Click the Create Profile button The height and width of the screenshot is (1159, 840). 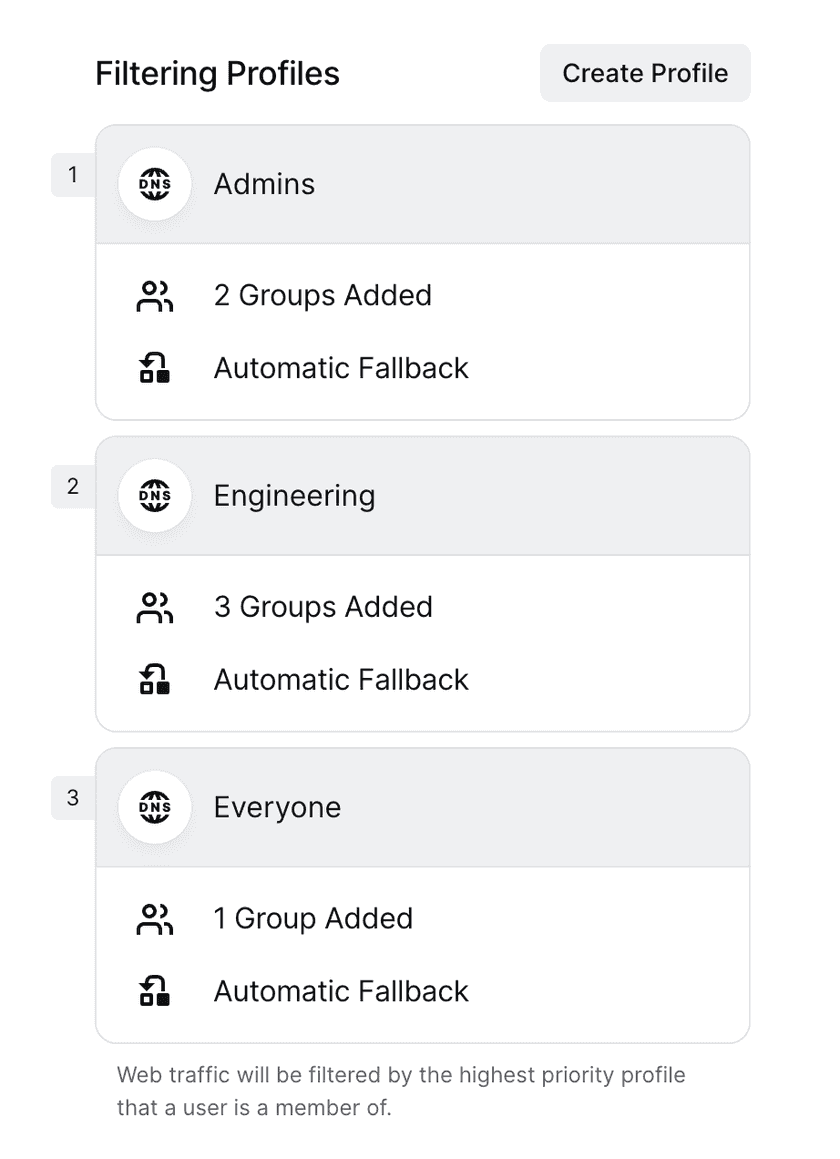(x=645, y=73)
